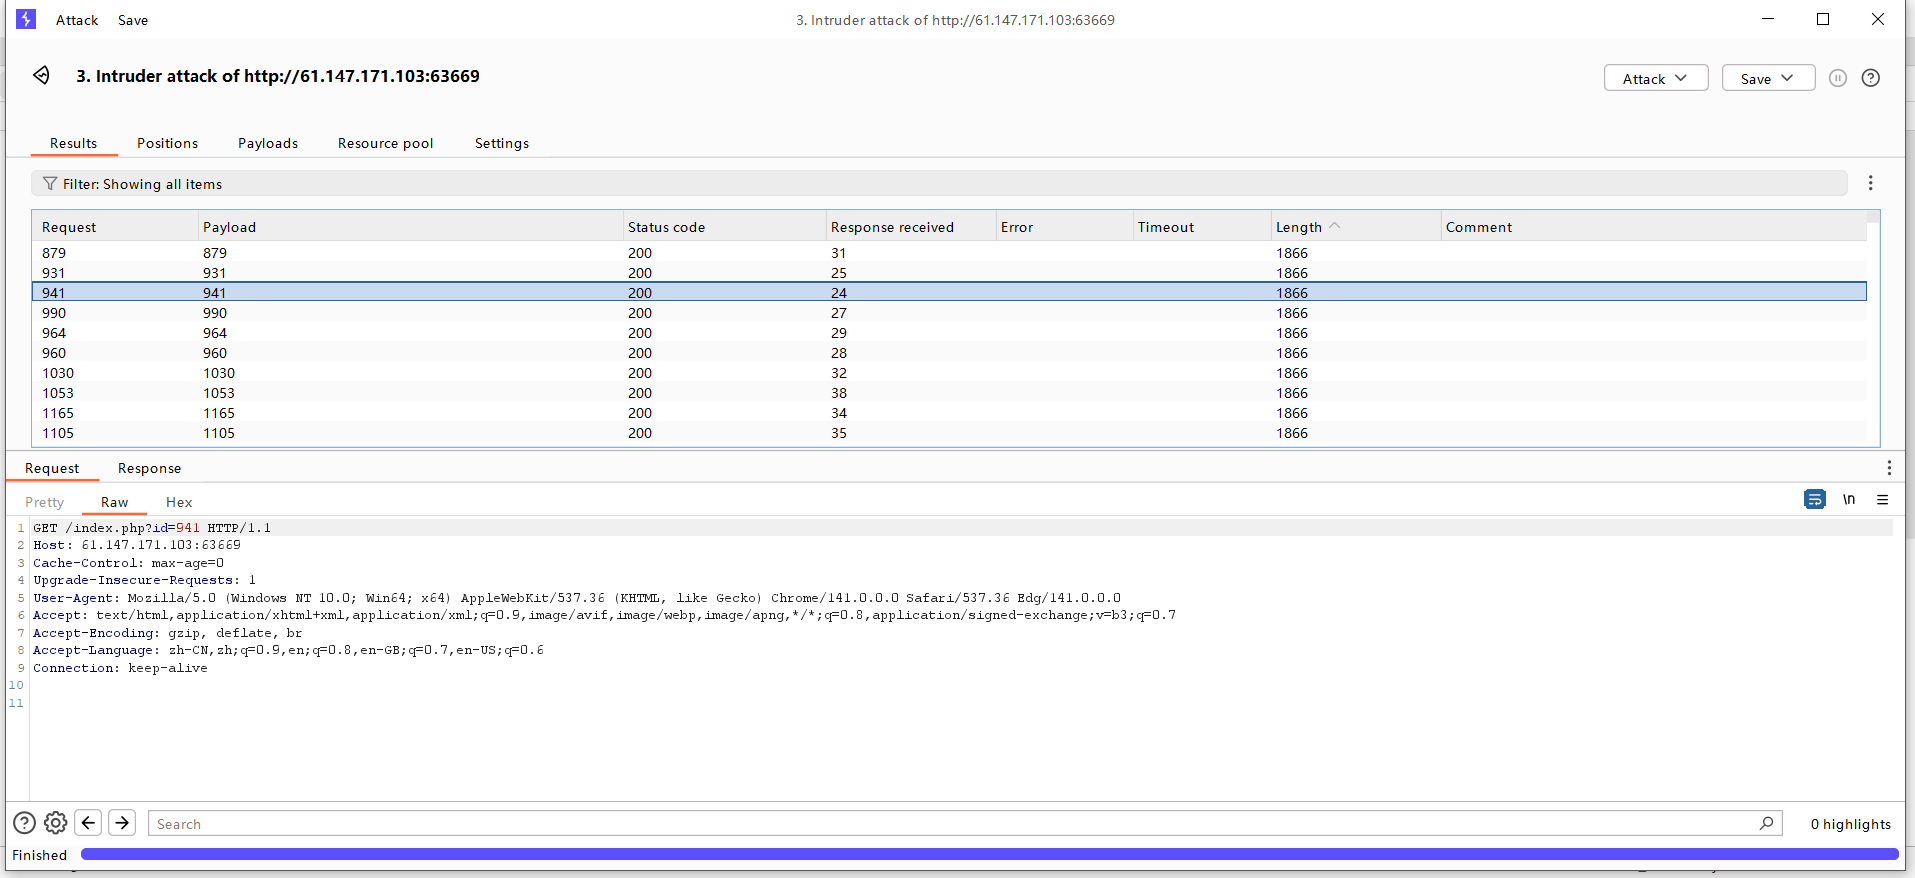1915x878 pixels.
Task: Open the message viewer three-dot menu
Action: click(x=1888, y=468)
